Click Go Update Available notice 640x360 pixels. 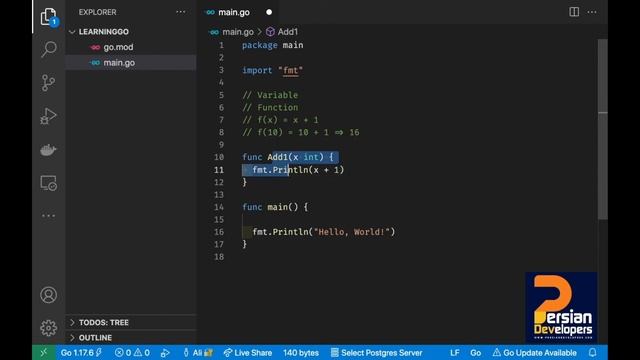coord(534,353)
